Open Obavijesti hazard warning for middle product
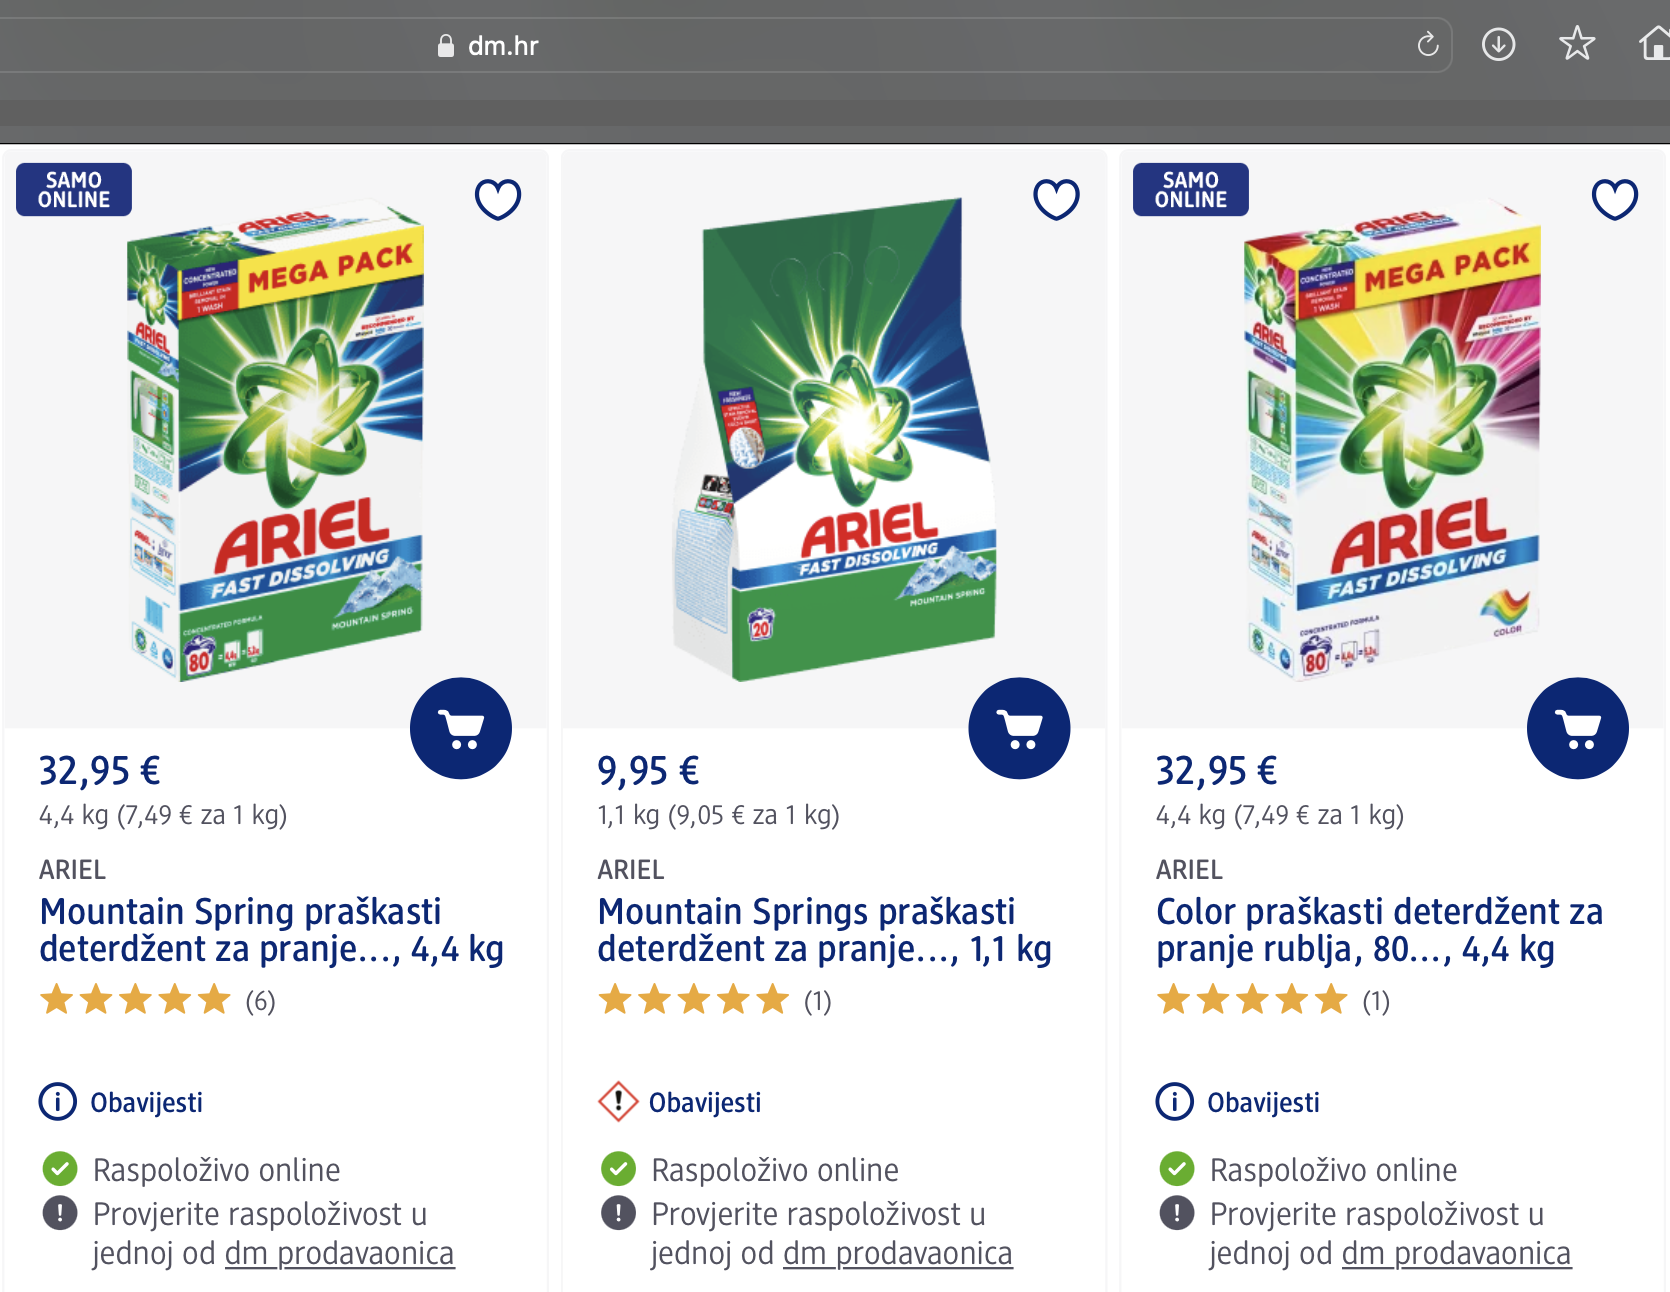This screenshot has height=1292, width=1670. [x=680, y=1102]
